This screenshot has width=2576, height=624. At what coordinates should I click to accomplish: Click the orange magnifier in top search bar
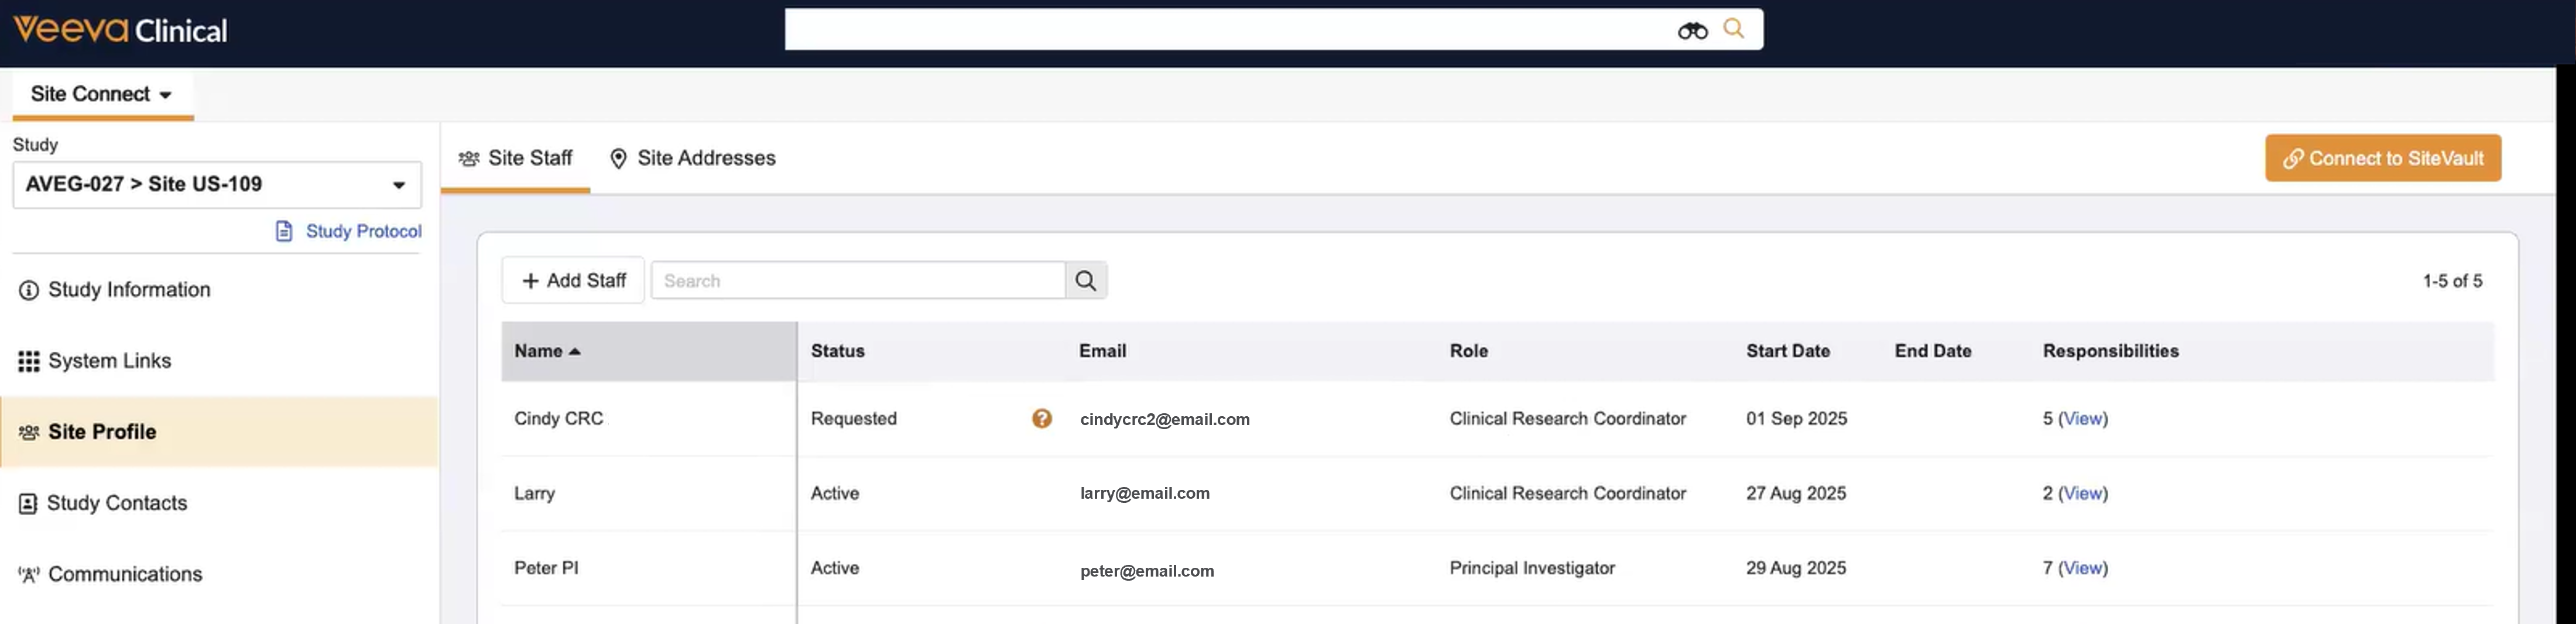pos(1733,29)
